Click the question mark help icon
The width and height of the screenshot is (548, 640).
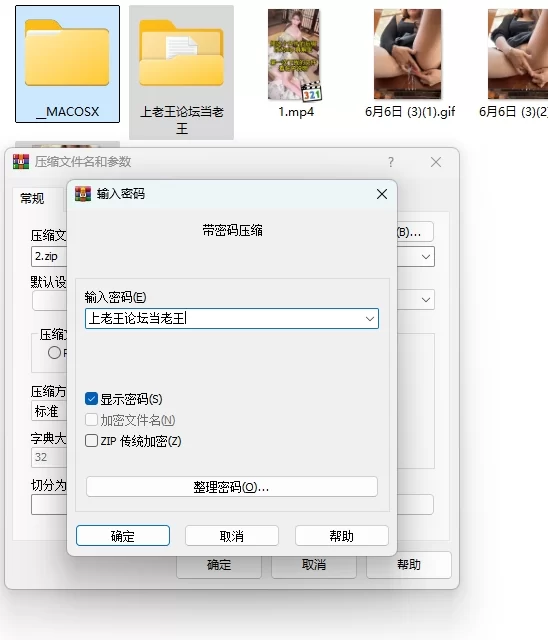pos(391,162)
